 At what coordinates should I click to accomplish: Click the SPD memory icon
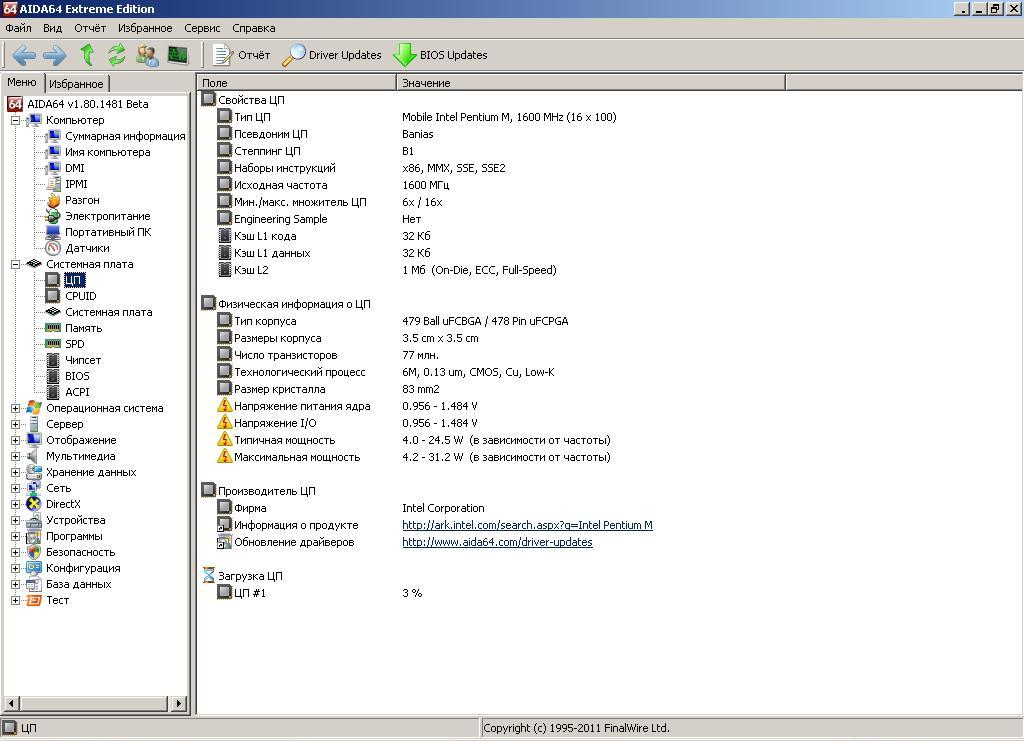pos(53,344)
